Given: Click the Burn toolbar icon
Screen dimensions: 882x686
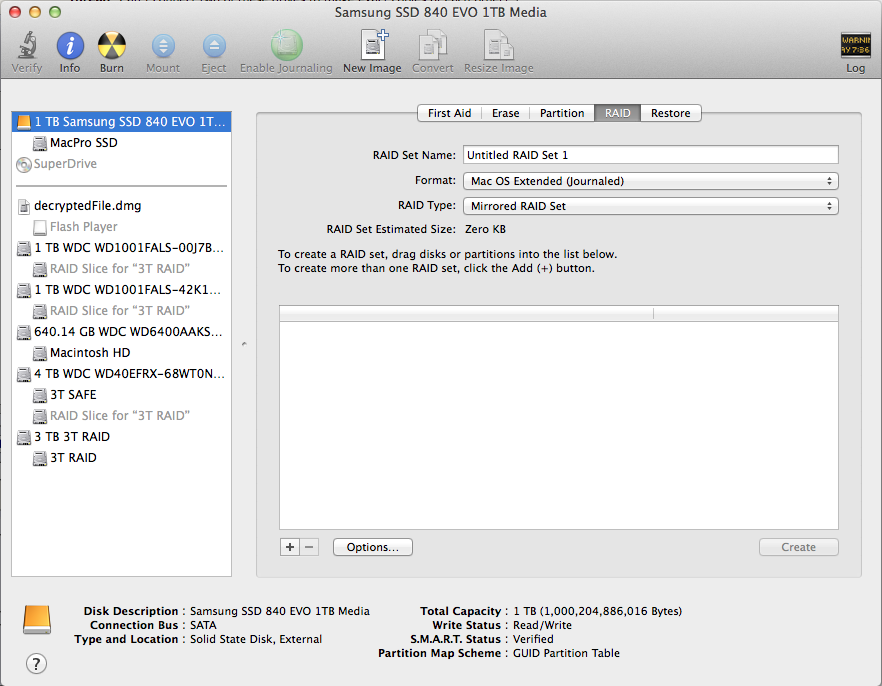Looking at the screenshot, I should 112,46.
